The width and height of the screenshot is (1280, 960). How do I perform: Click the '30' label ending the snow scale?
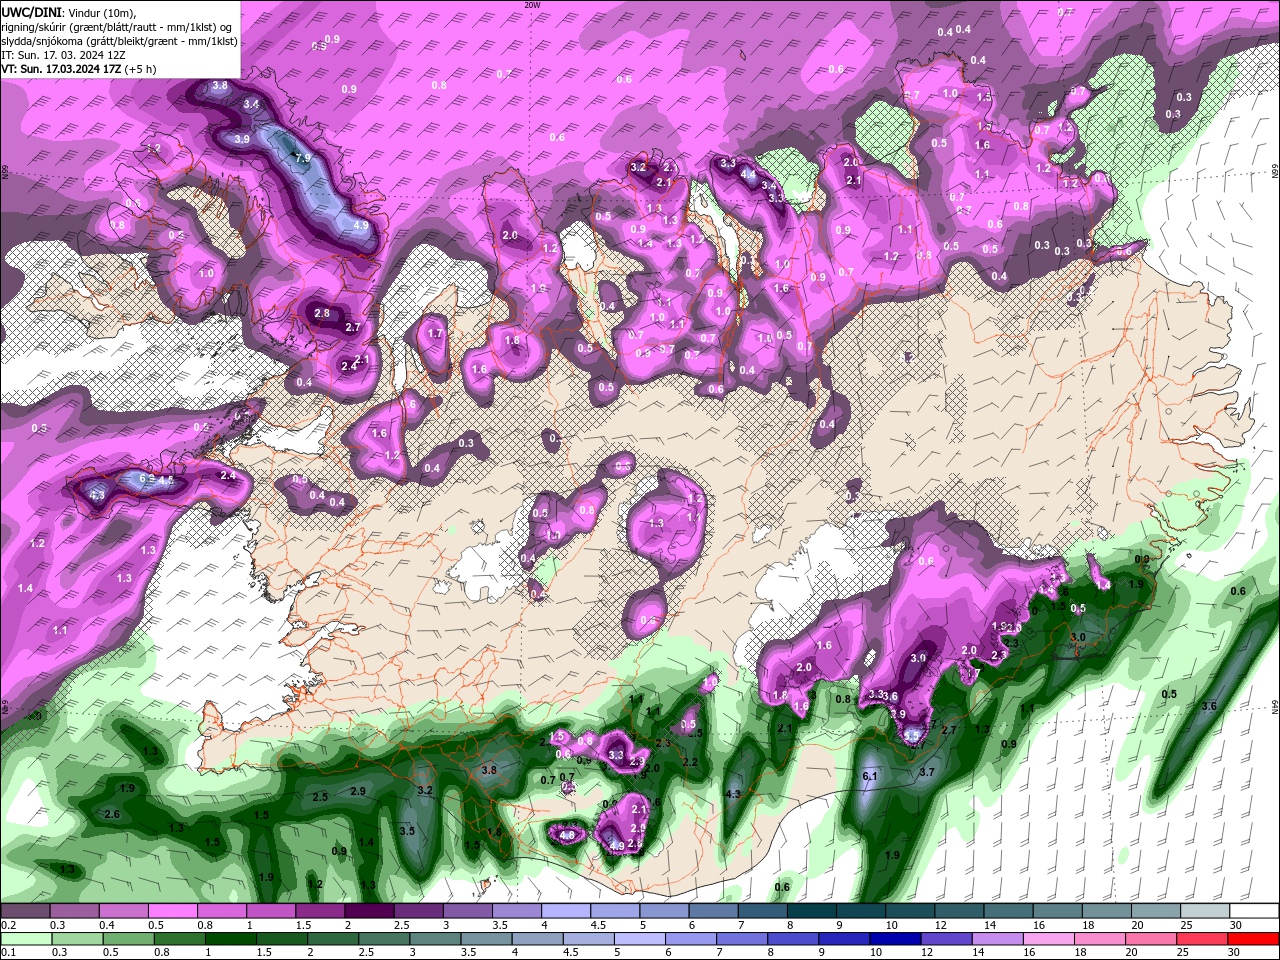click(x=1236, y=925)
